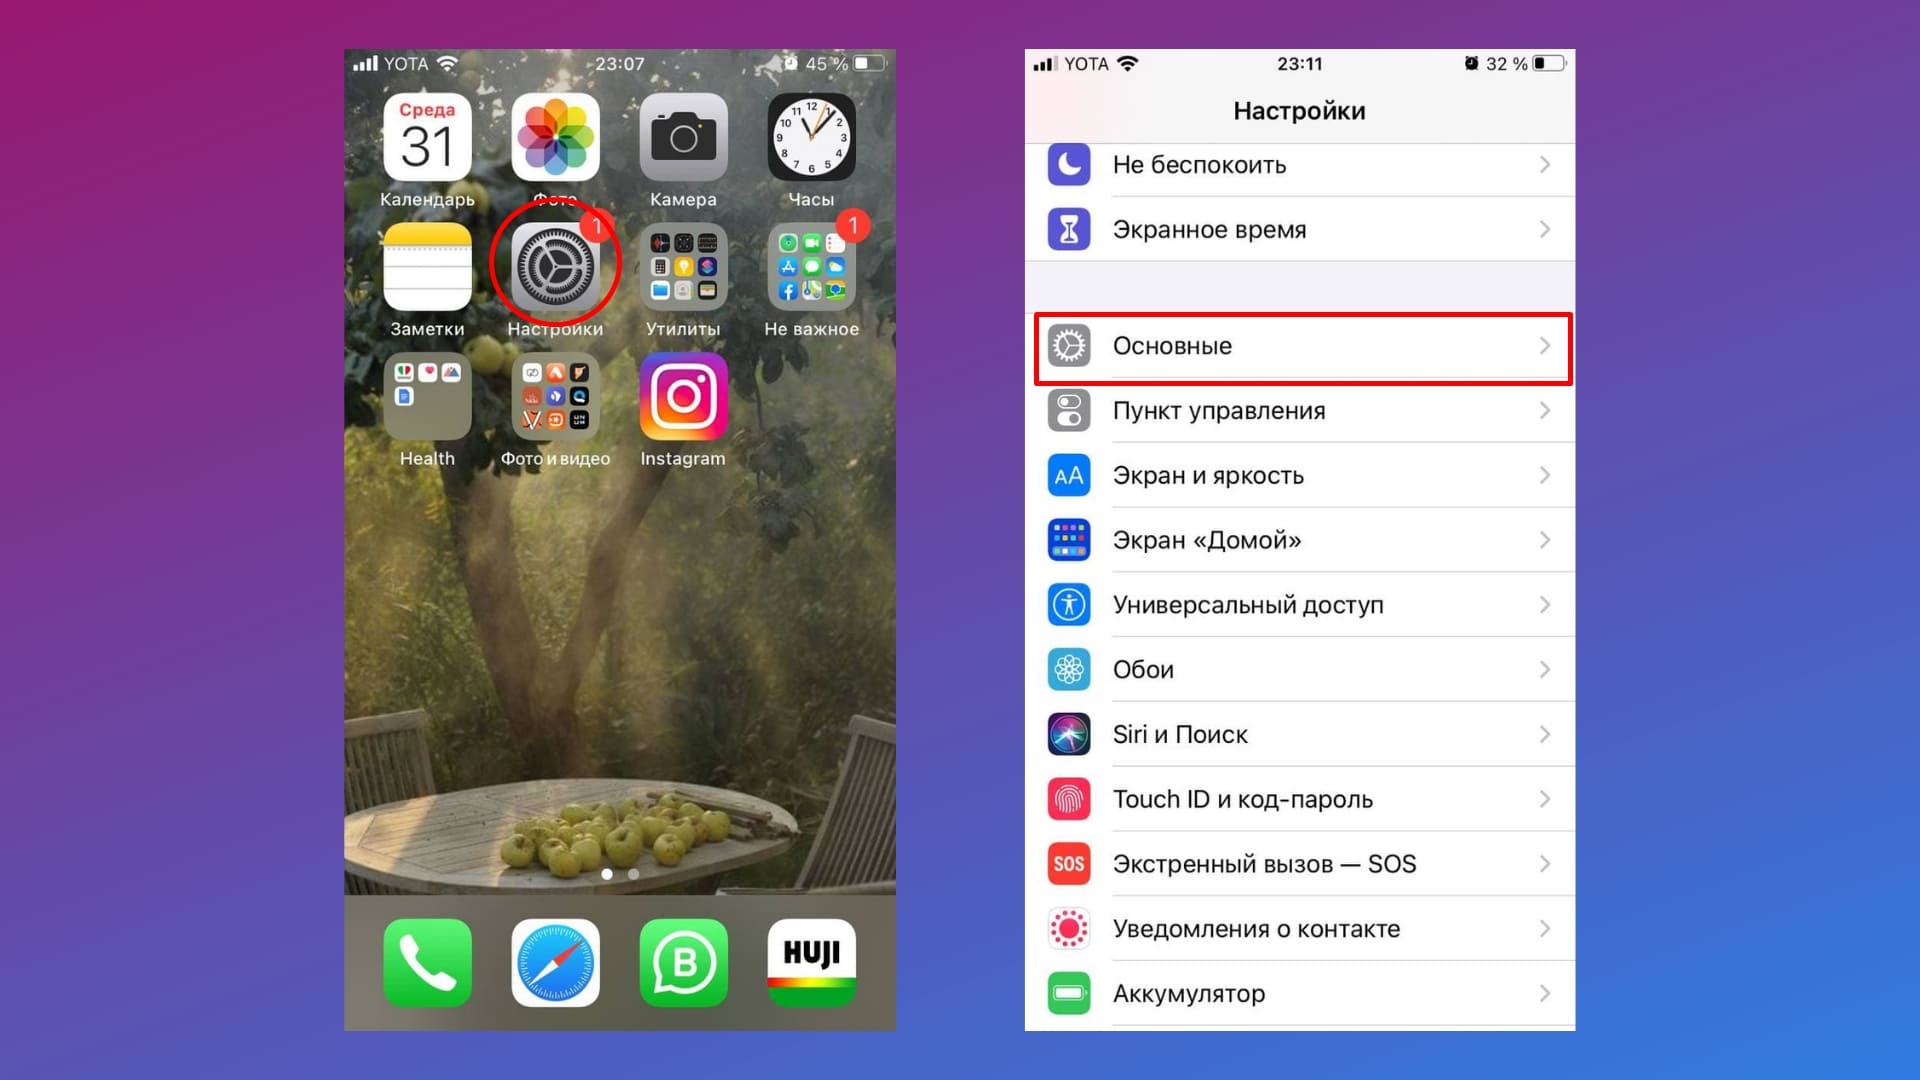Toggle the Экранное время restriction
This screenshot has height=1080, width=1920.
click(1302, 228)
